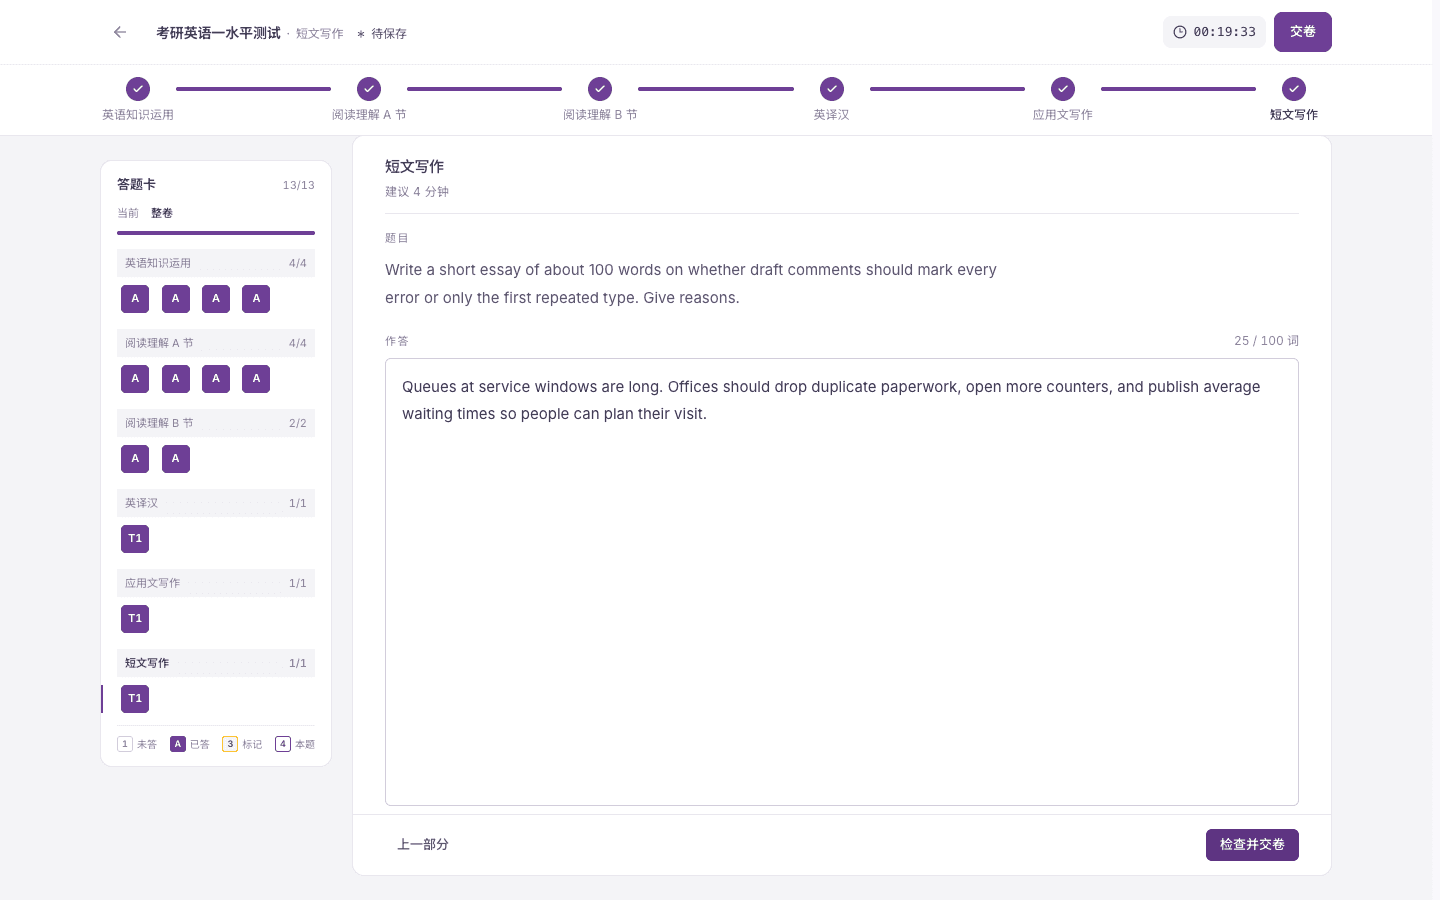Click 检查并交卷 button
Viewport: 1440px width, 900px height.
point(1252,845)
